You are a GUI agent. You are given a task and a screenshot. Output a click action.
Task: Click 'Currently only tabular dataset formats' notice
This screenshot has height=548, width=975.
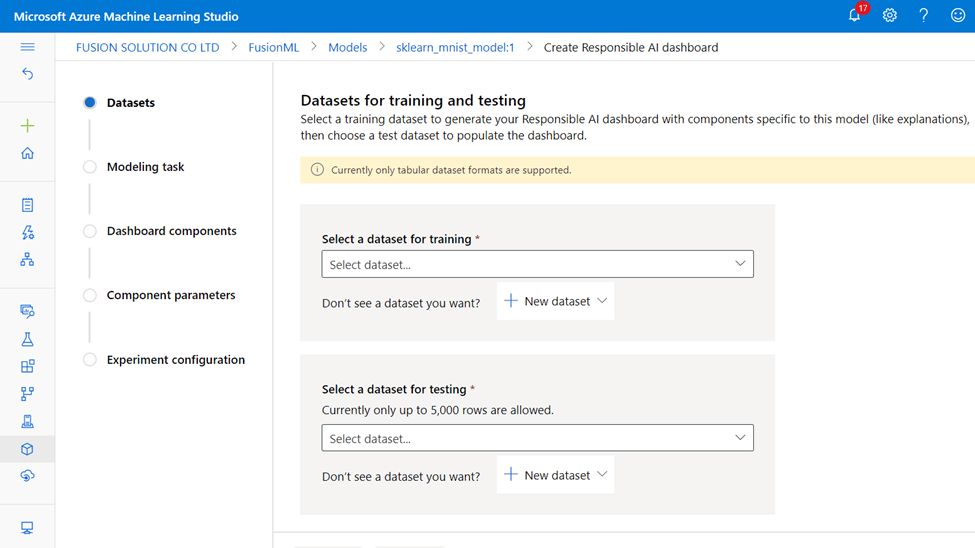click(x=451, y=170)
